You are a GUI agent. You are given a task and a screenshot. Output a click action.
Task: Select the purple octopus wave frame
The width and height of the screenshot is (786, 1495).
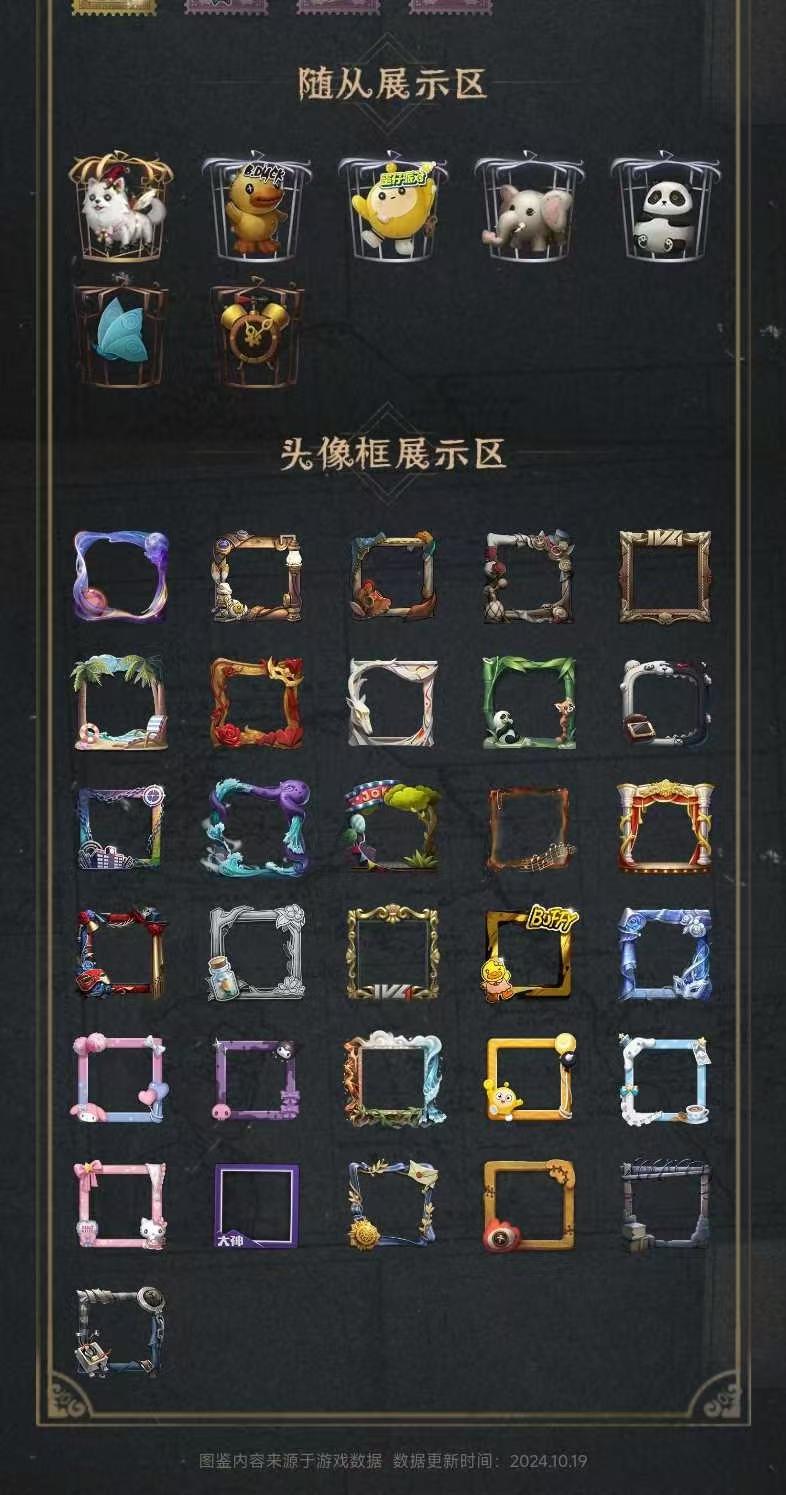coord(259,827)
